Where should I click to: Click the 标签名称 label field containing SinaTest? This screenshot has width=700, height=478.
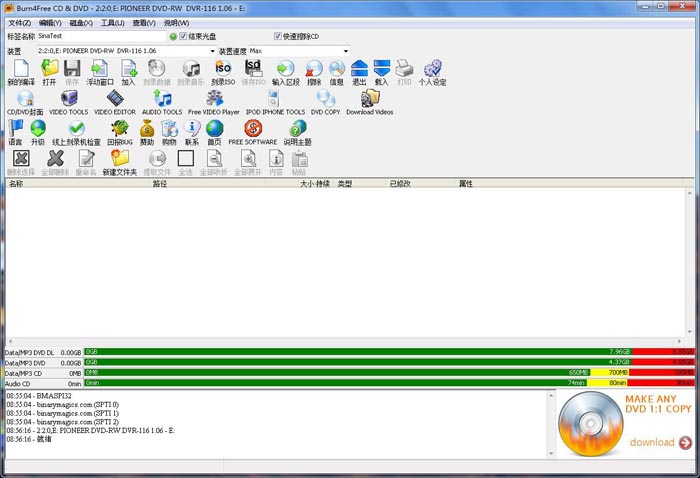(101, 36)
